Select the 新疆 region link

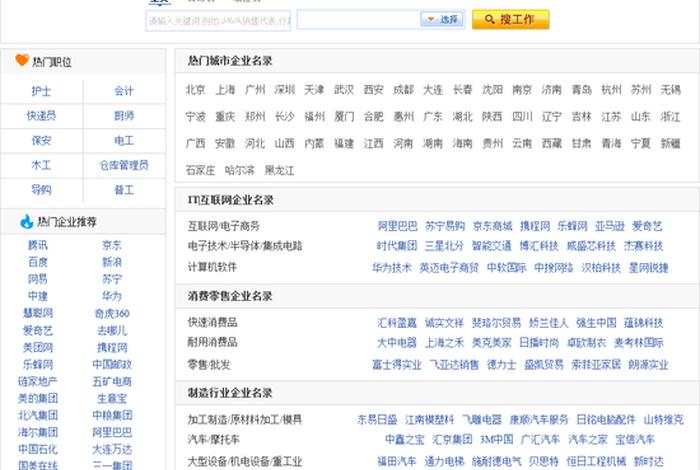point(671,143)
